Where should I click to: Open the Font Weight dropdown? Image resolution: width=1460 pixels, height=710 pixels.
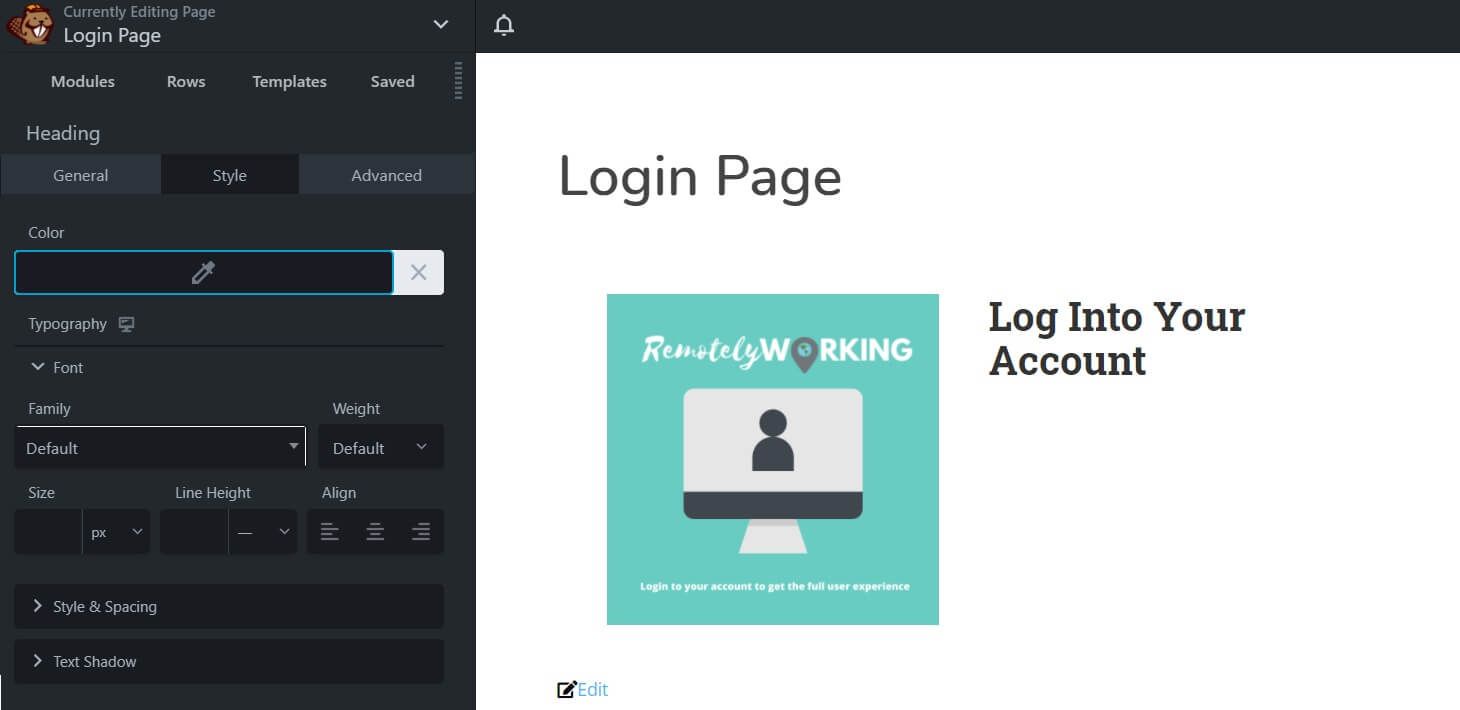pos(380,448)
